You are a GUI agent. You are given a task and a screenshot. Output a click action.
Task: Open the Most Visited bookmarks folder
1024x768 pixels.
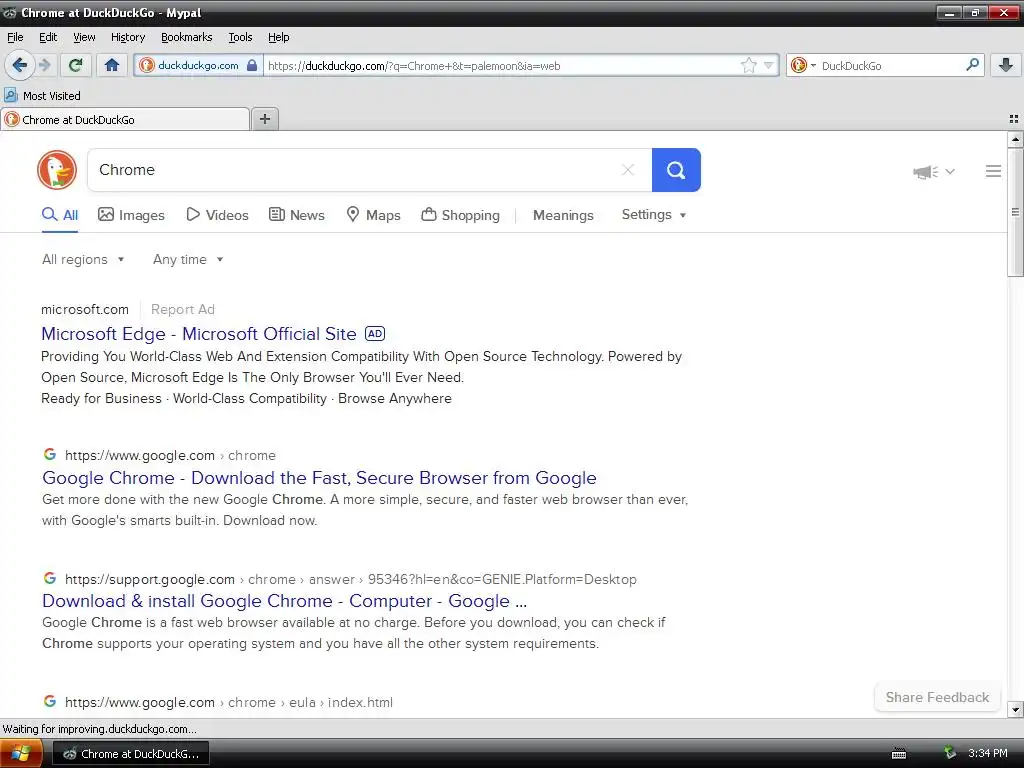pos(42,96)
